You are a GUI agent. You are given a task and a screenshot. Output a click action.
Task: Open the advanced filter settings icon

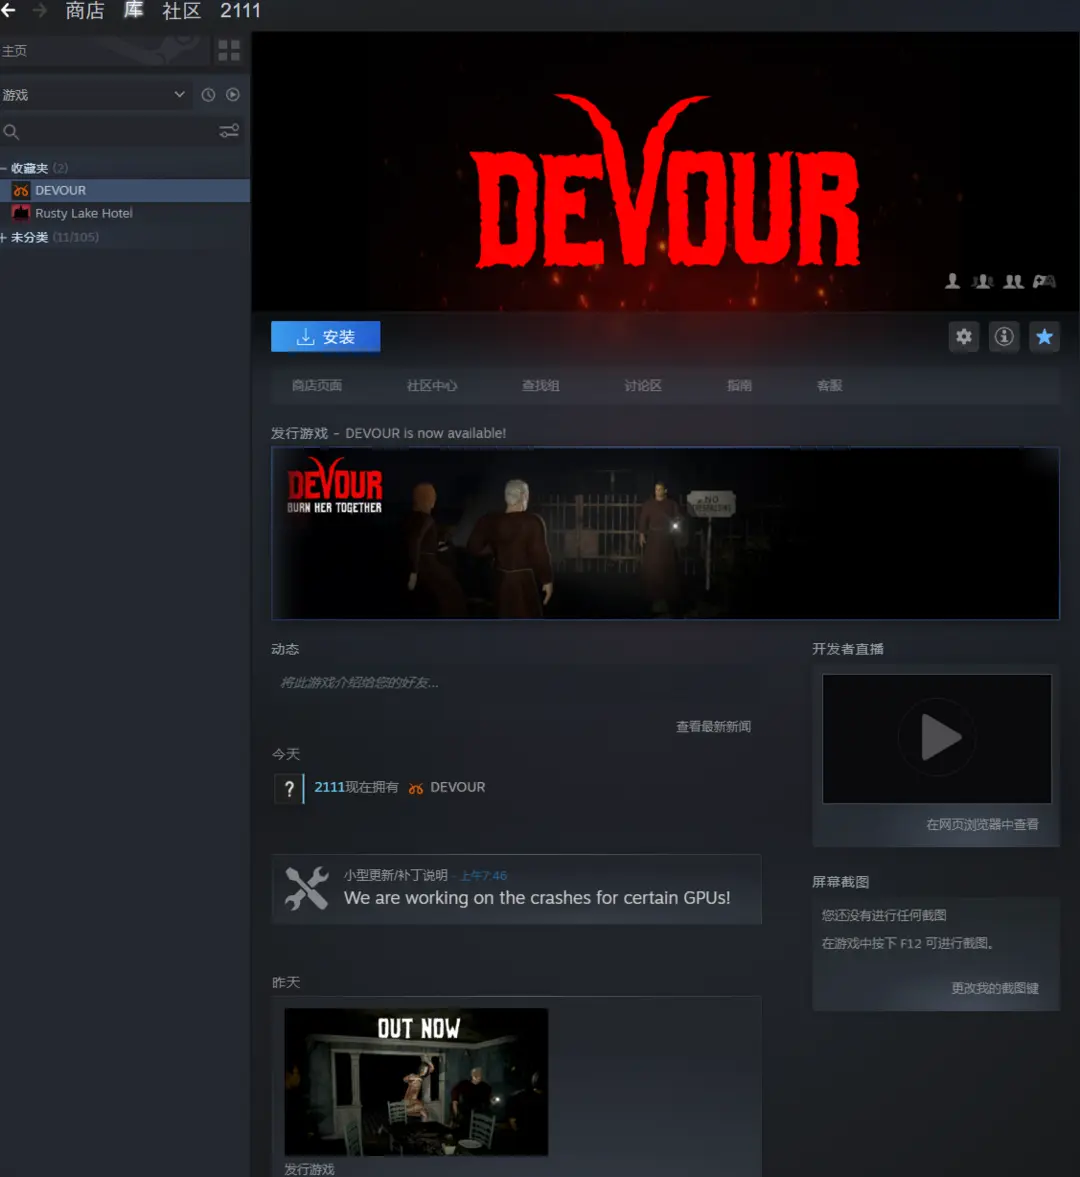(229, 131)
